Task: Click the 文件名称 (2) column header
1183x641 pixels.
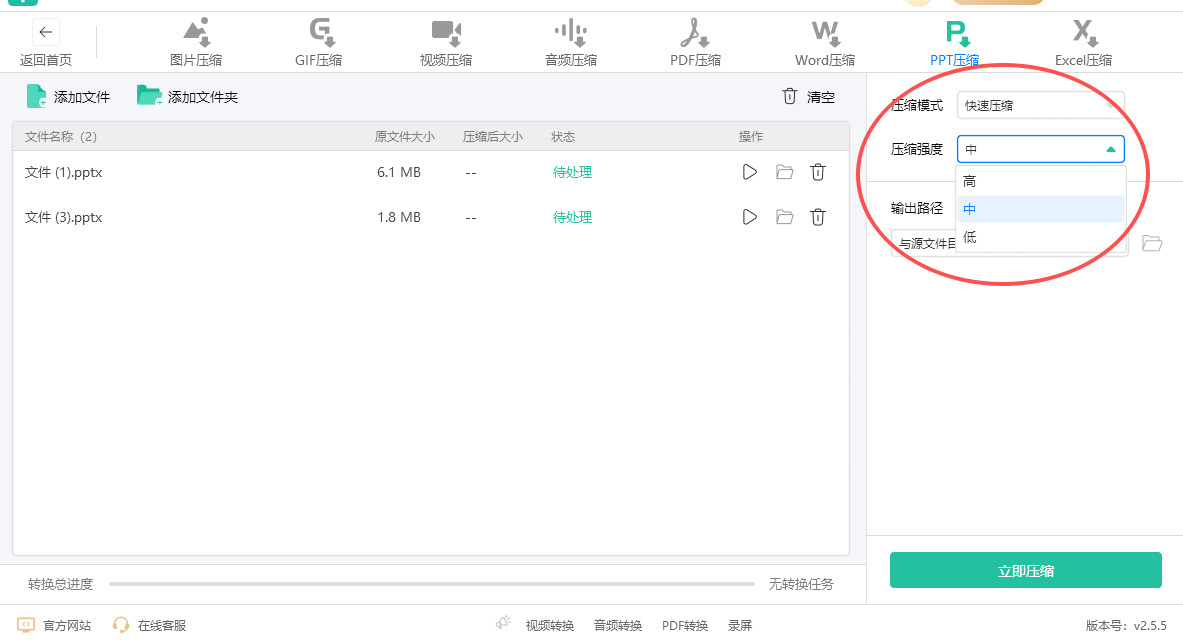Action: click(60, 136)
